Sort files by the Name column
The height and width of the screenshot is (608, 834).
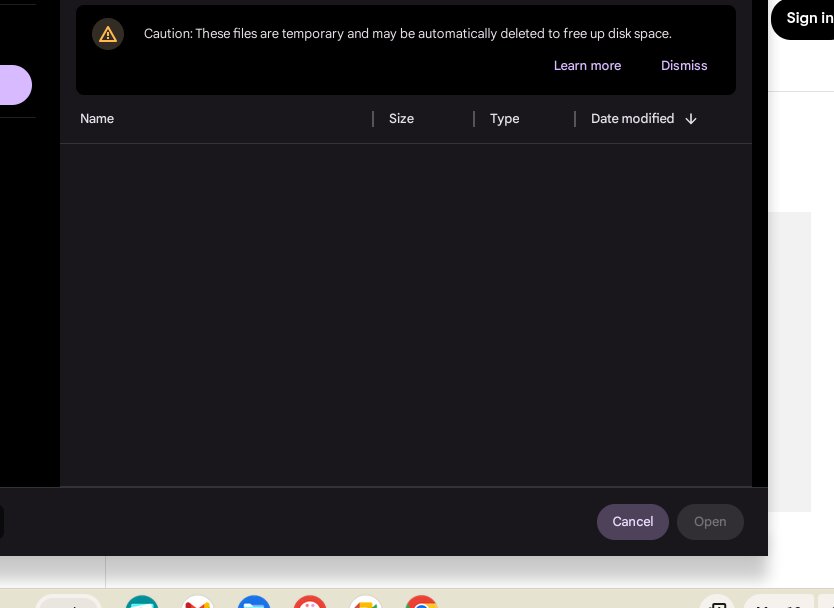[97, 119]
